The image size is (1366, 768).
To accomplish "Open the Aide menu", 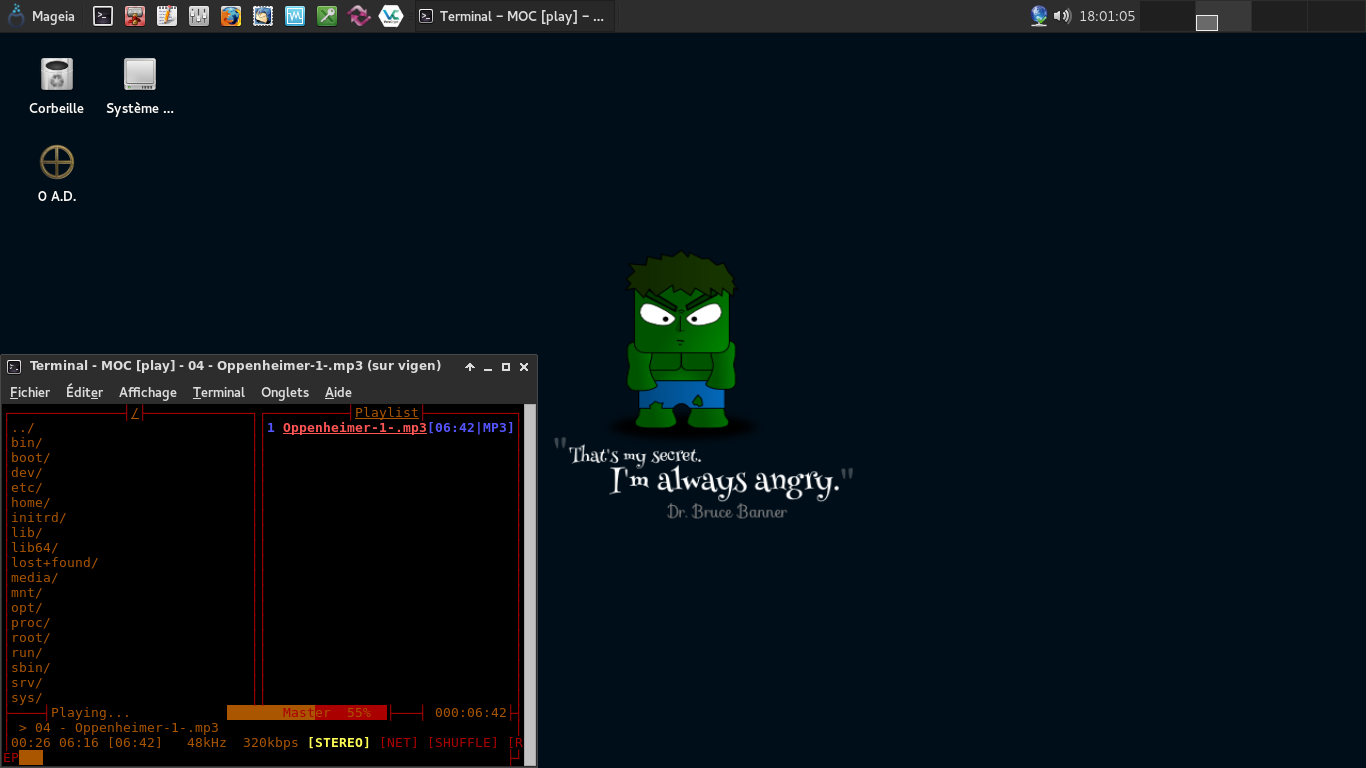I will tap(338, 392).
